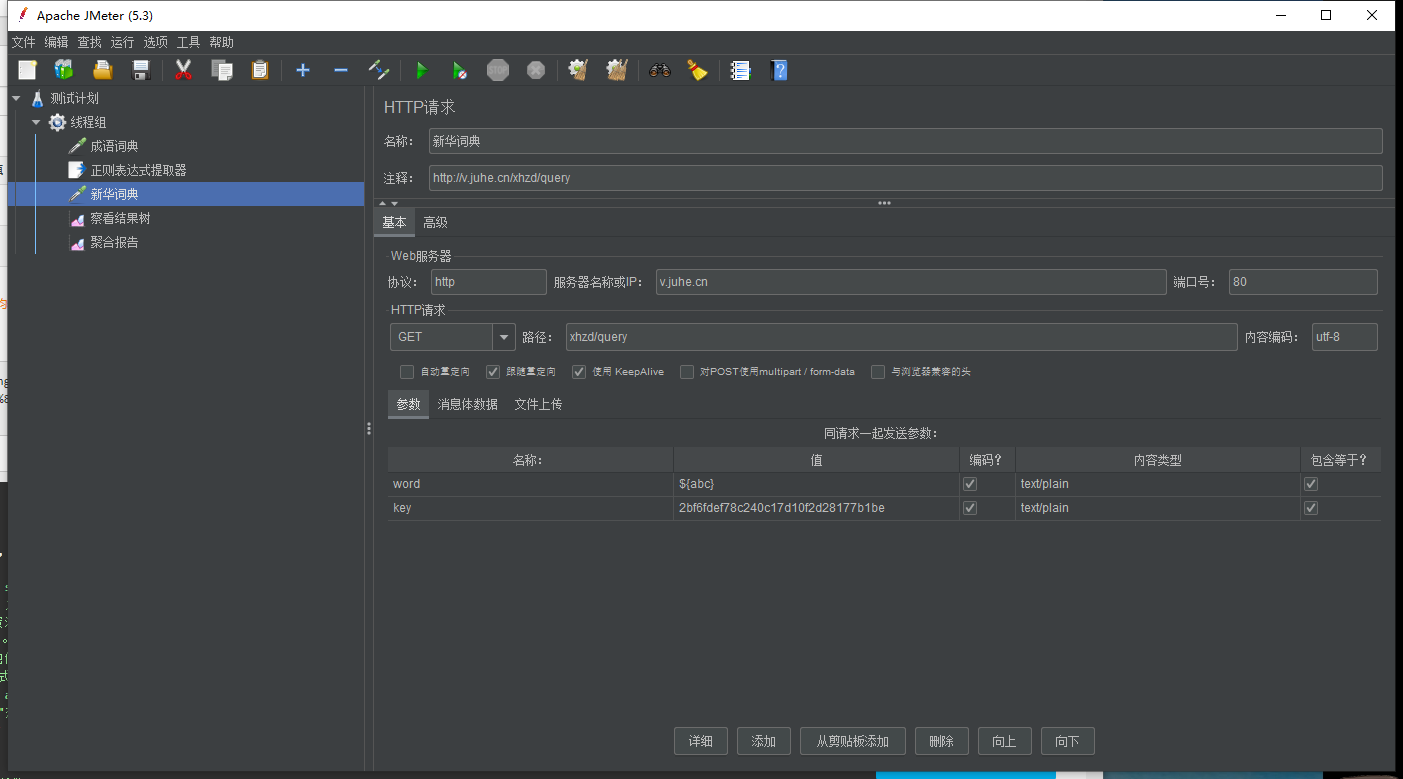Image resolution: width=1403 pixels, height=779 pixels.
Task: Open the 选项 menu
Action: [x=155, y=42]
